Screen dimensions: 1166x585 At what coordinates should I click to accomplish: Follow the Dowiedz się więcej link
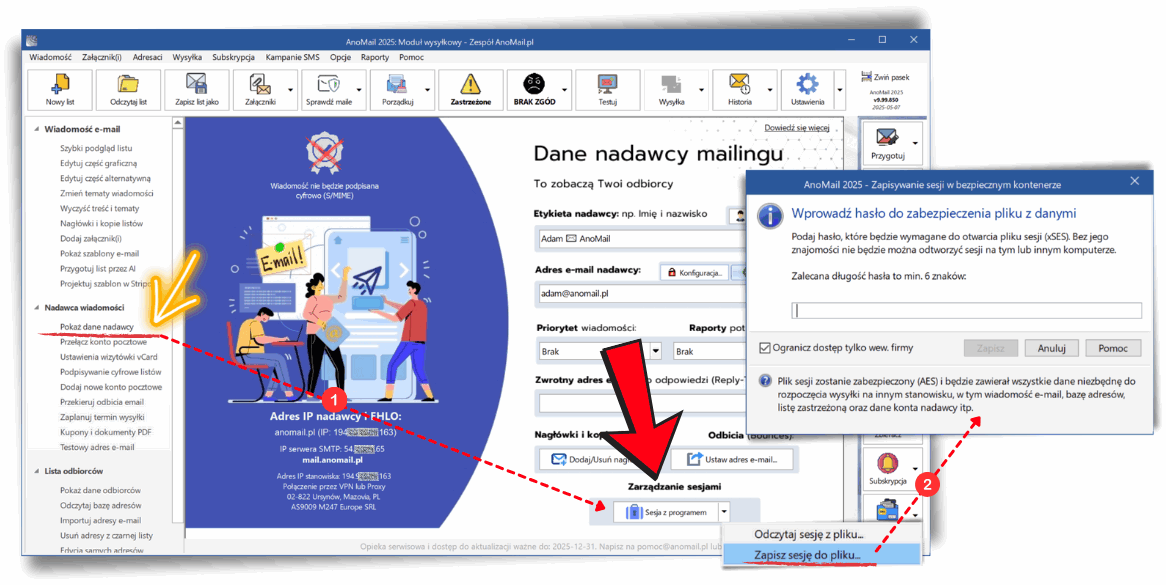point(796,128)
